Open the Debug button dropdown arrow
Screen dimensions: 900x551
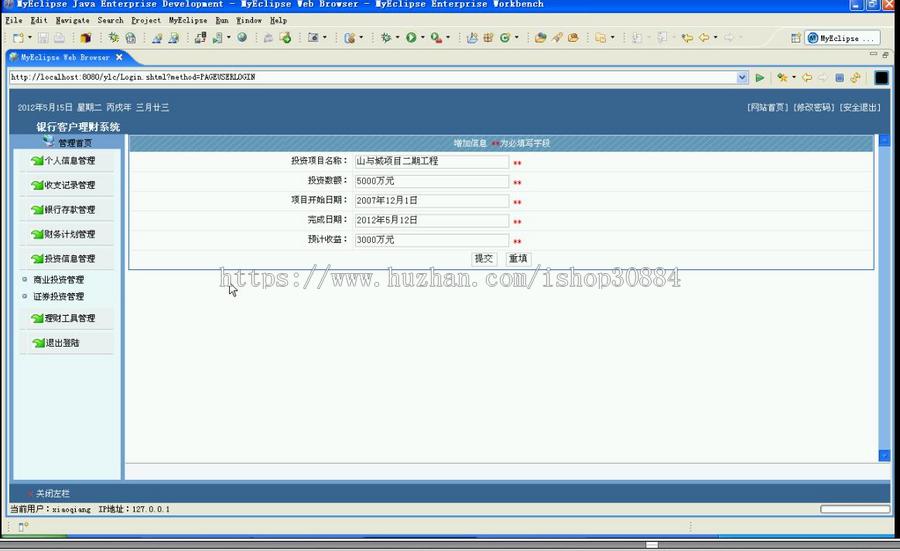[x=397, y=38]
